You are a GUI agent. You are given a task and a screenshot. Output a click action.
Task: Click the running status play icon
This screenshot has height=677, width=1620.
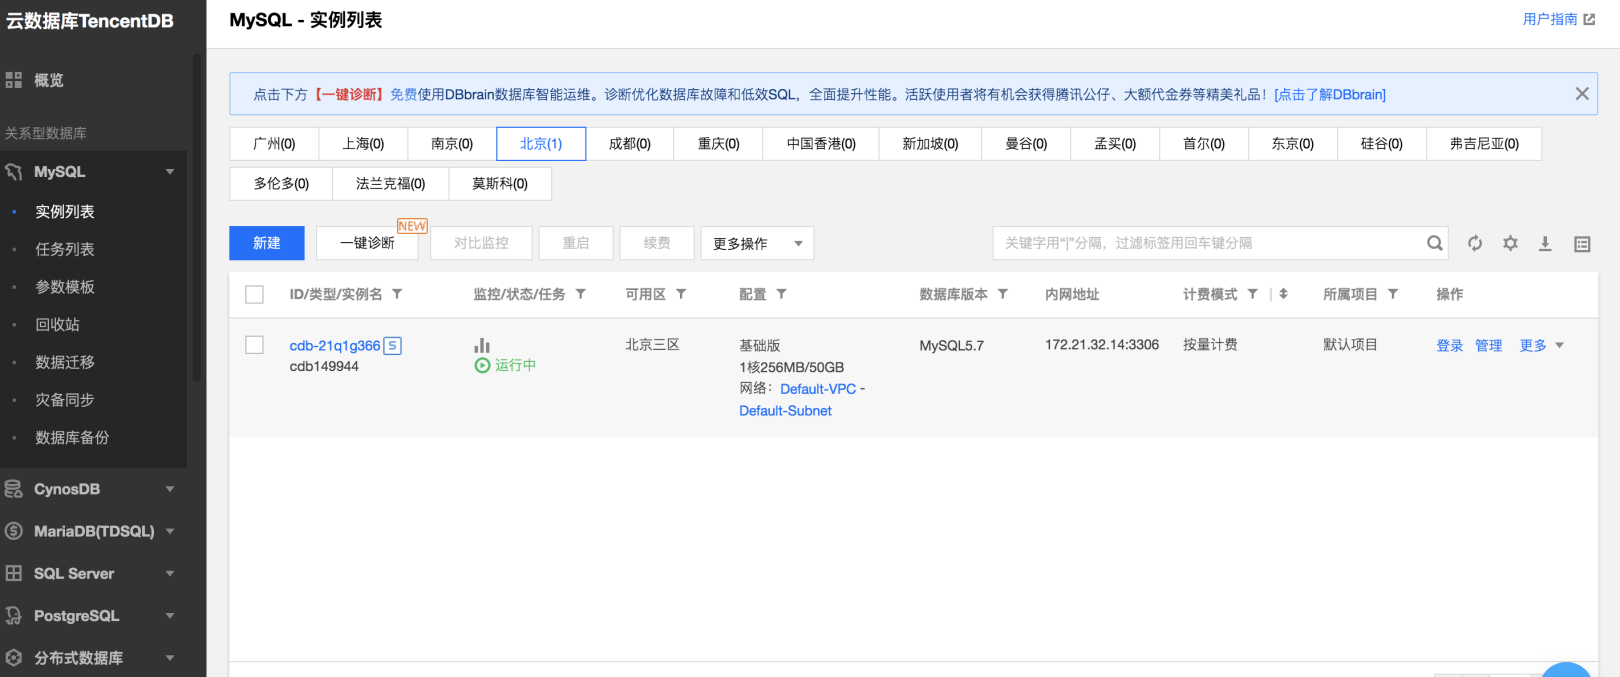coord(482,366)
